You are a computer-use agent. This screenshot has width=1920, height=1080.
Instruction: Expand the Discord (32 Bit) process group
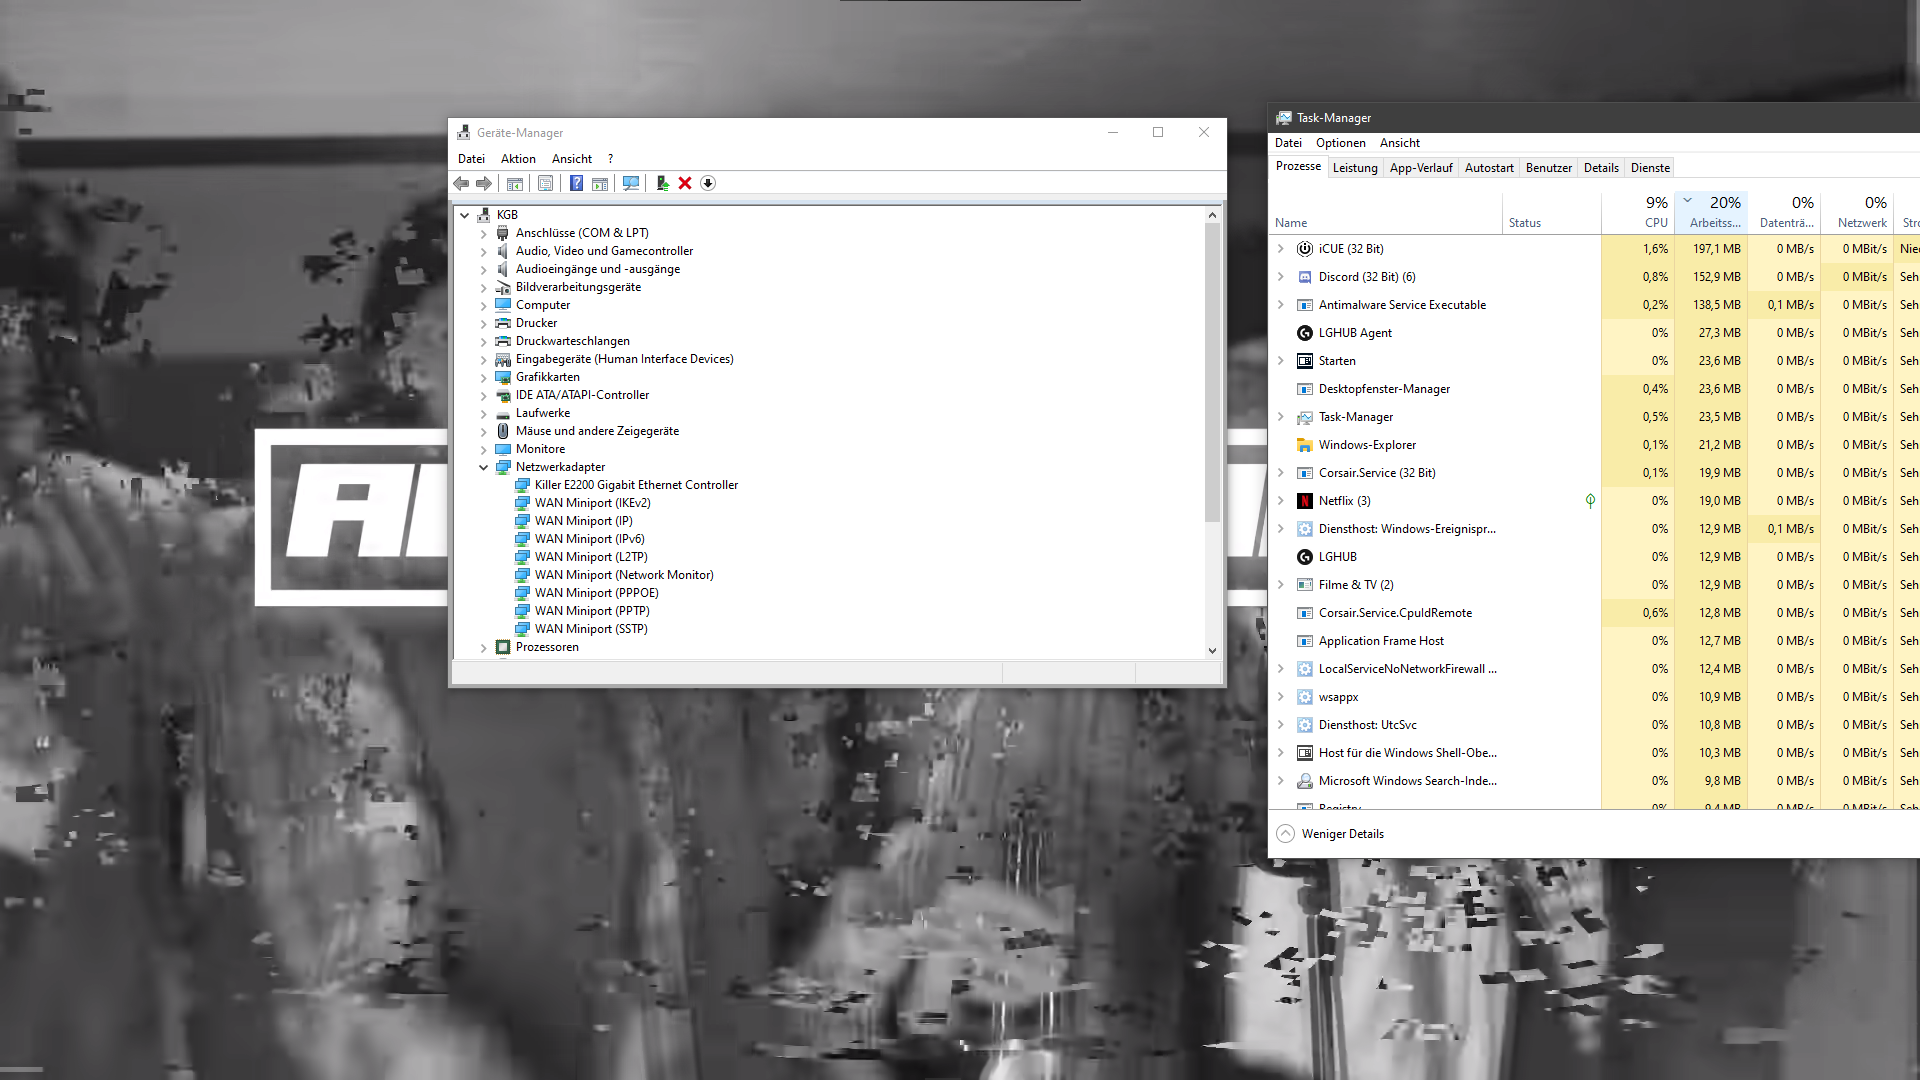(x=1281, y=277)
